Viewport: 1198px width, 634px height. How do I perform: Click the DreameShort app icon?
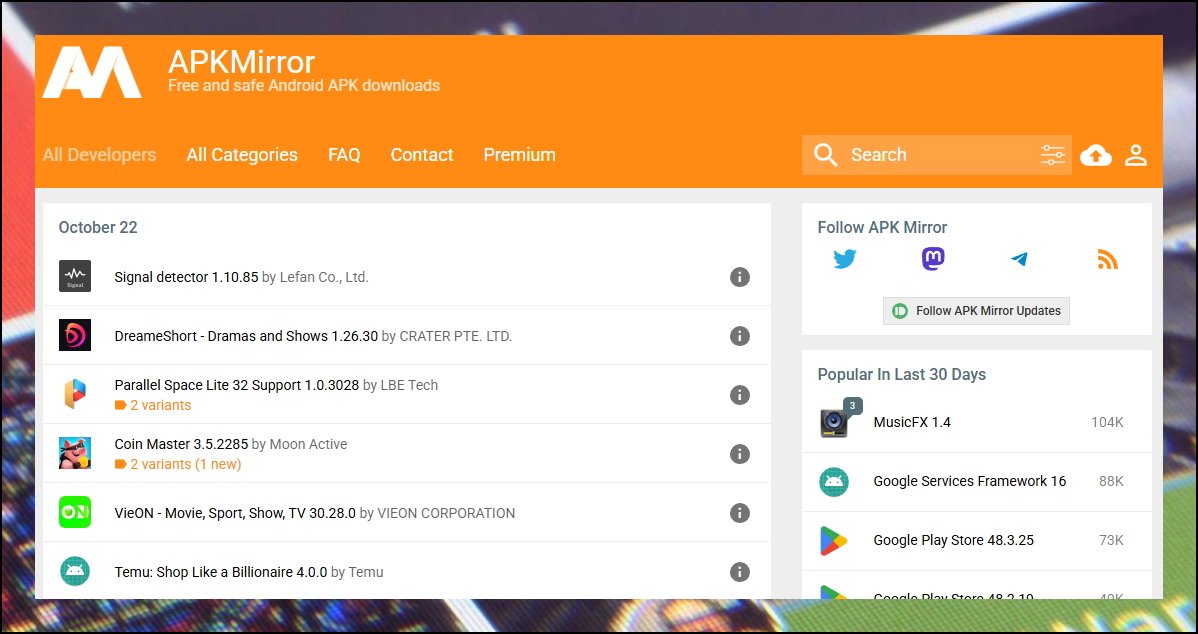(x=75, y=335)
